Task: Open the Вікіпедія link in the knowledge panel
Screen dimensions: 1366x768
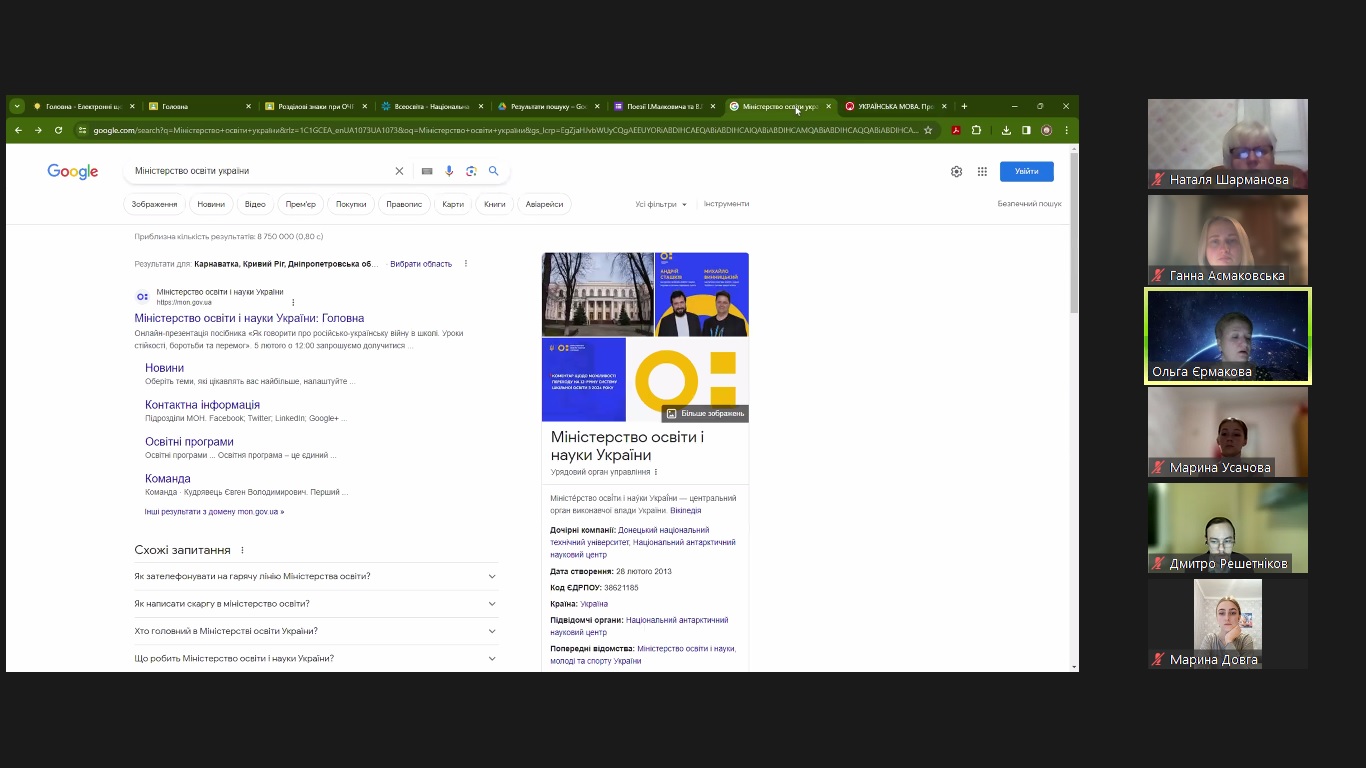Action: (x=686, y=511)
